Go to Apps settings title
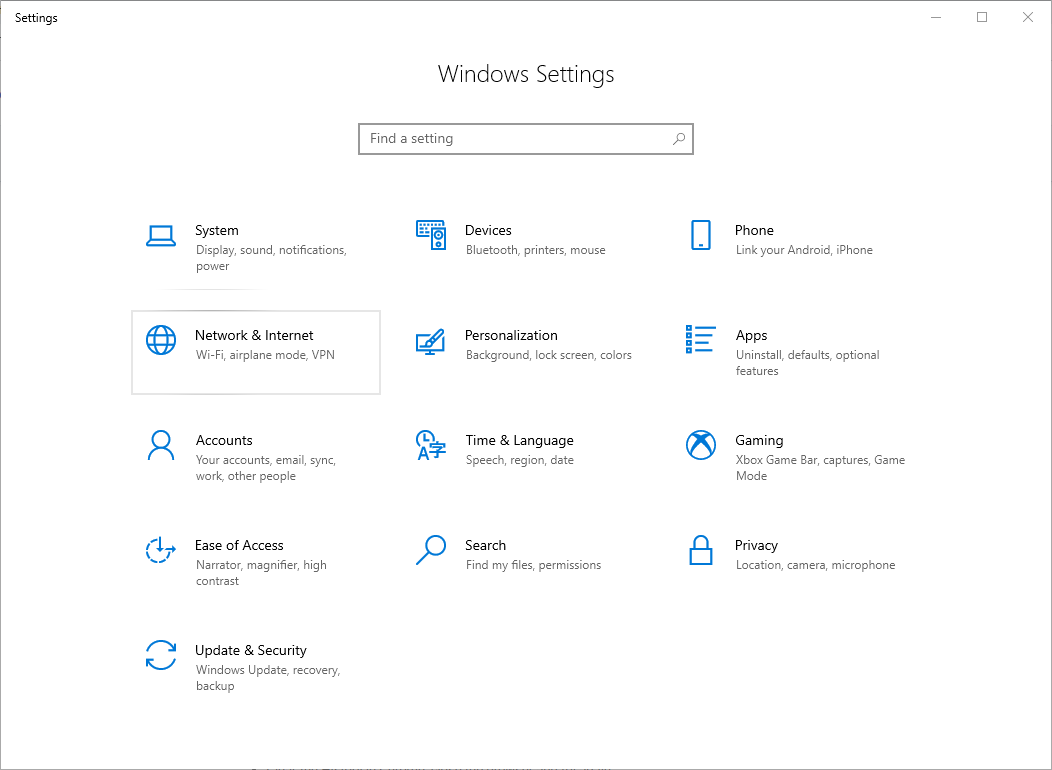The image size is (1052, 770). (x=751, y=335)
